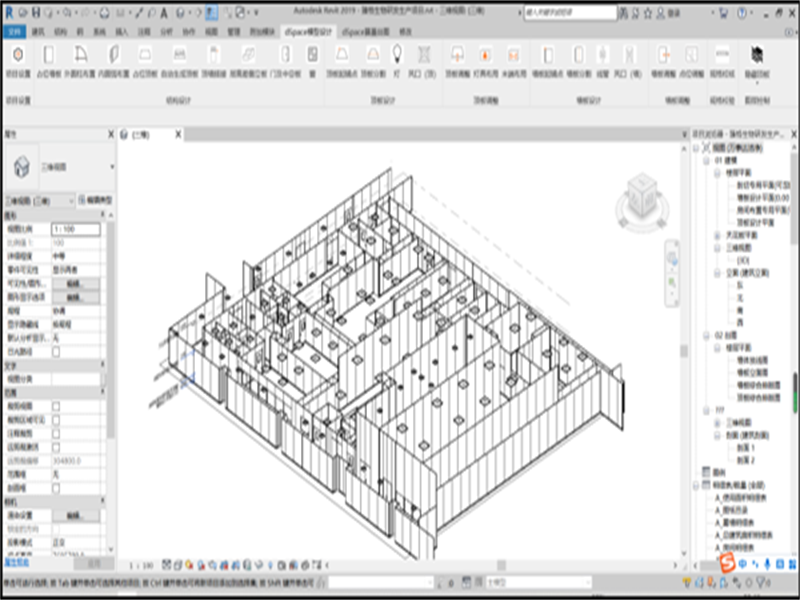
Task: Click the selection filter icon in status bar
Action: 763,582
